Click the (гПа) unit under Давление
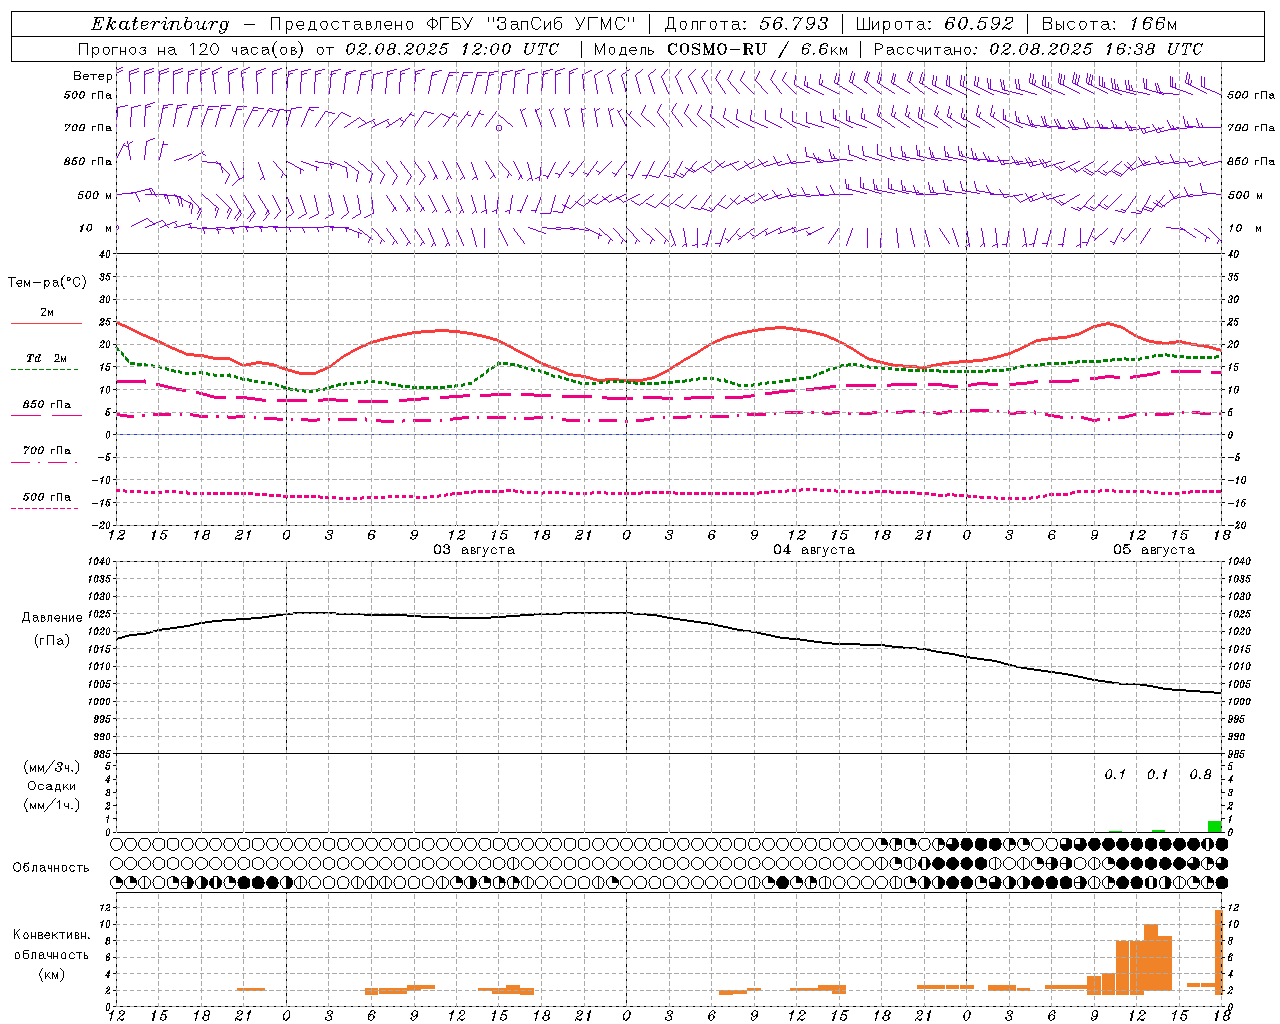 [x=52, y=640]
